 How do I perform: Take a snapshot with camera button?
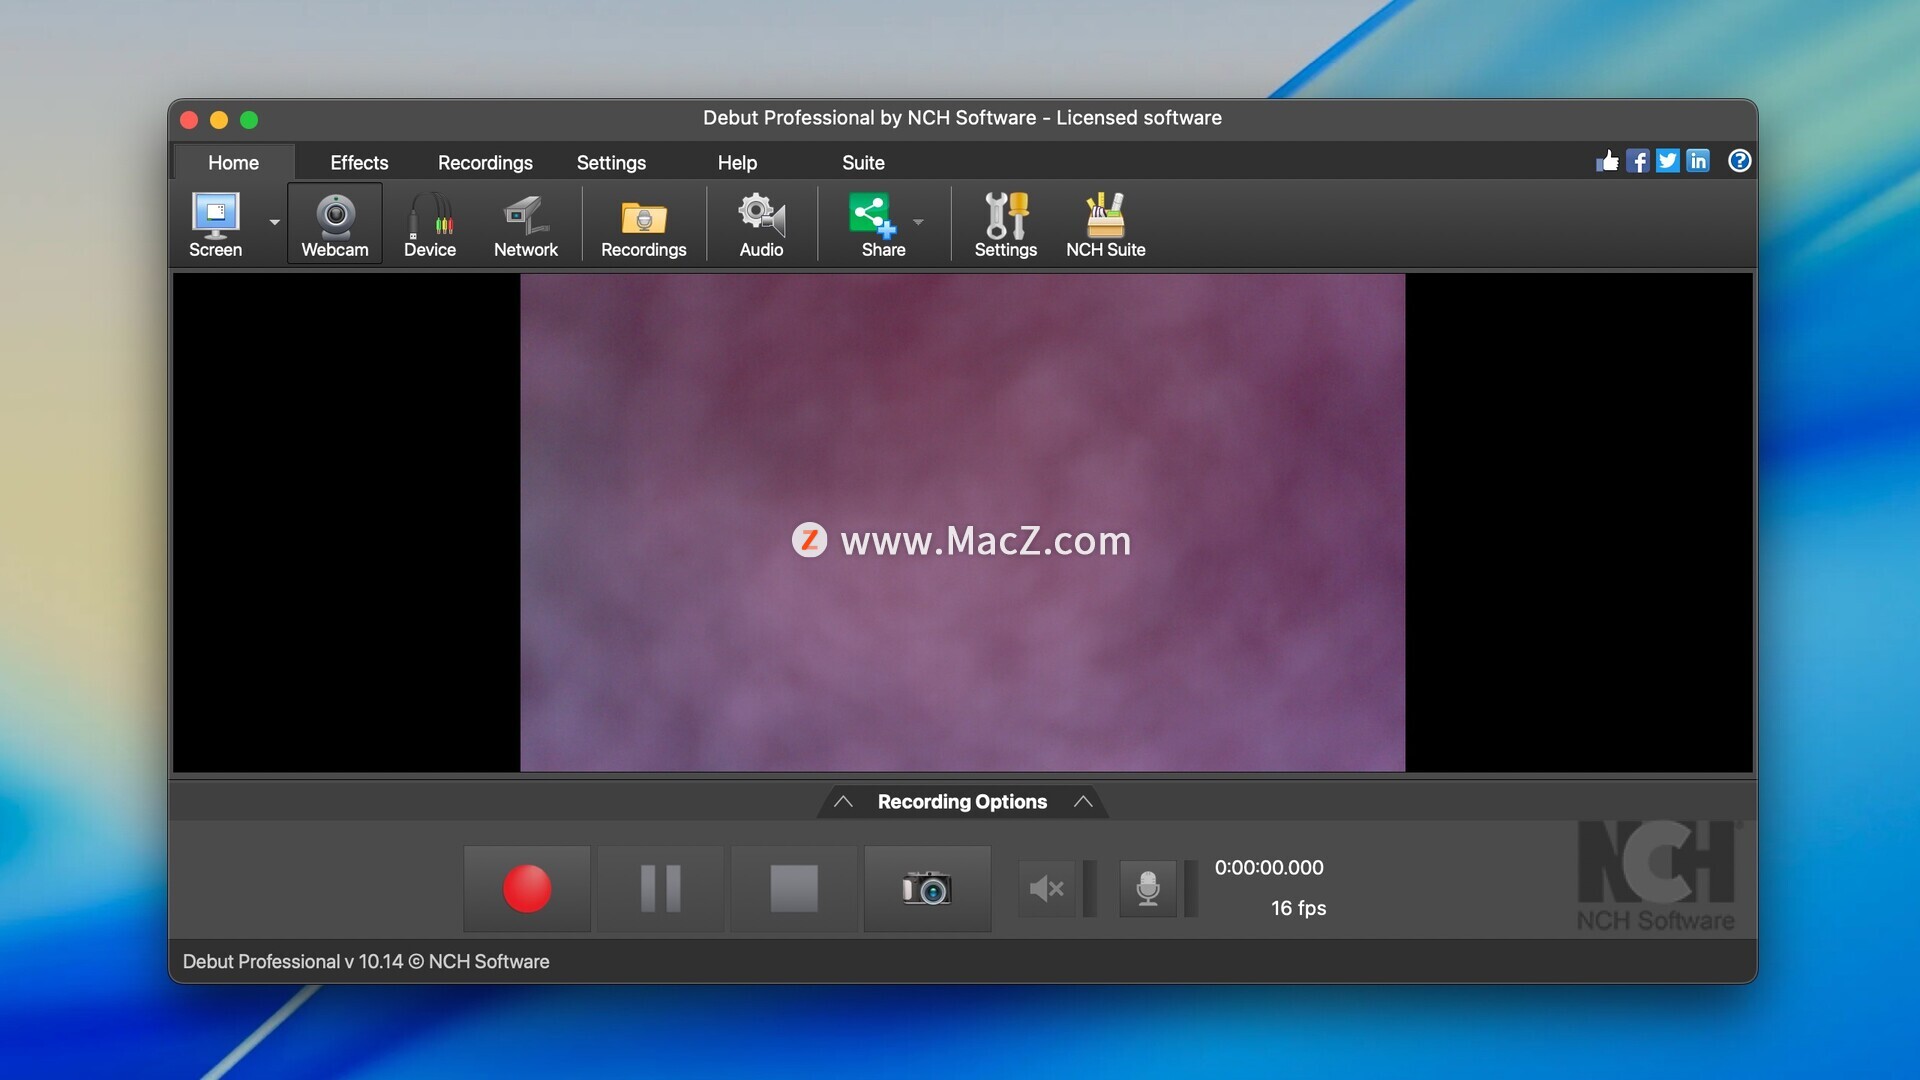click(927, 888)
